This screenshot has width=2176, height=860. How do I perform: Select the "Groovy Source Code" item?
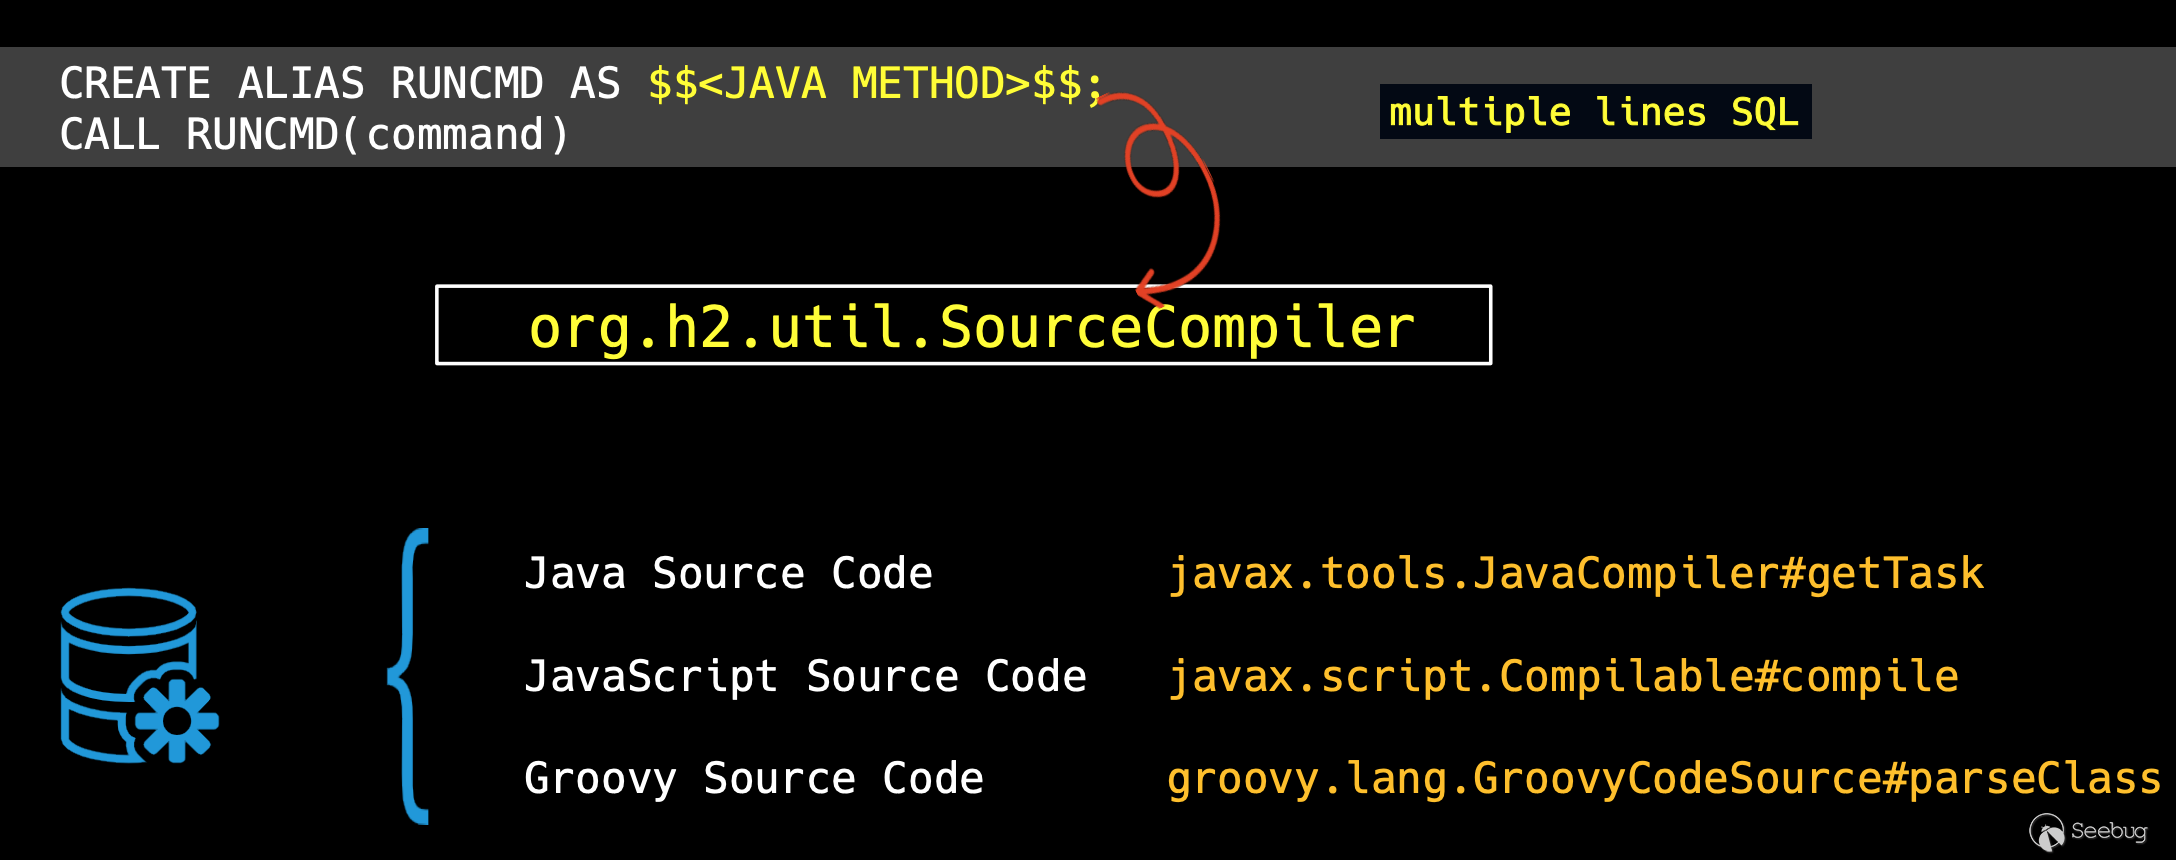[754, 779]
